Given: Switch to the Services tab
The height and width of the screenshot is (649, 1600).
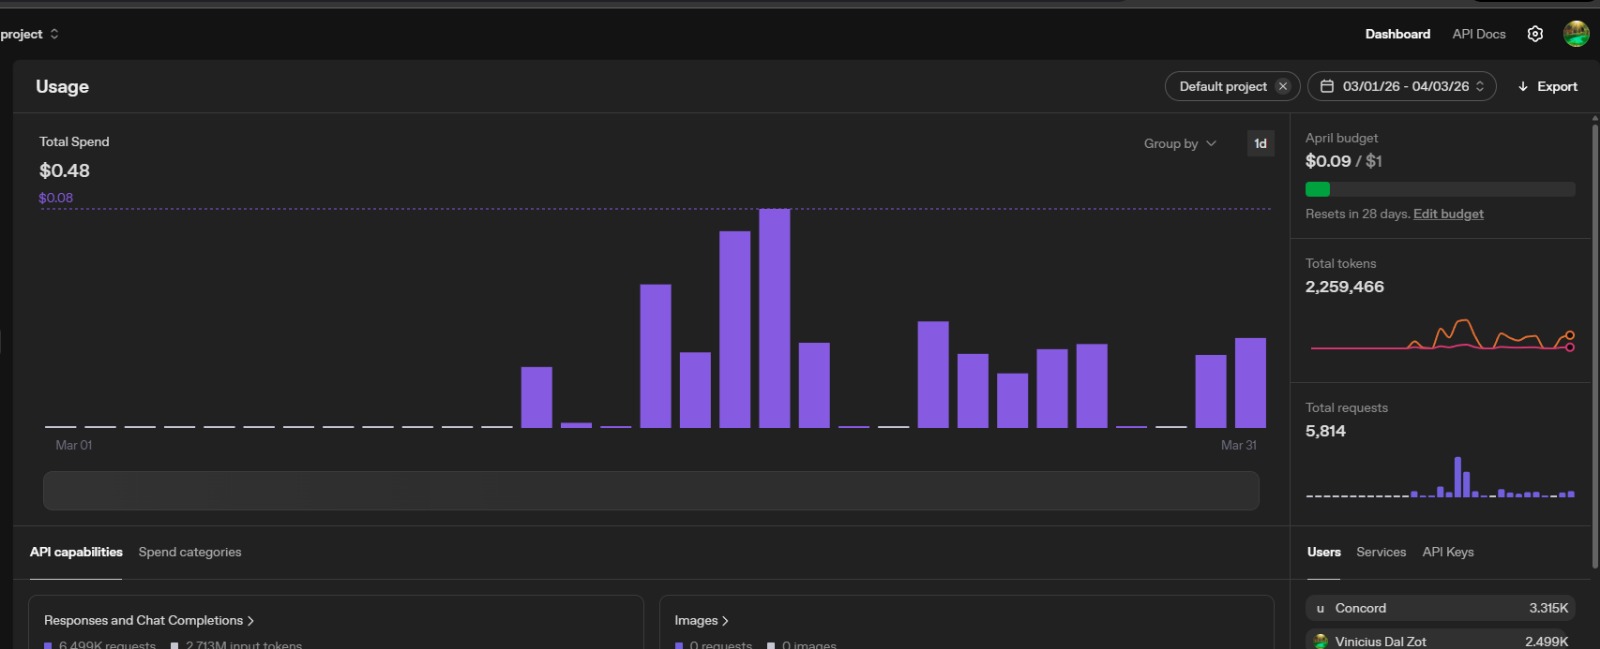Looking at the screenshot, I should point(1380,552).
